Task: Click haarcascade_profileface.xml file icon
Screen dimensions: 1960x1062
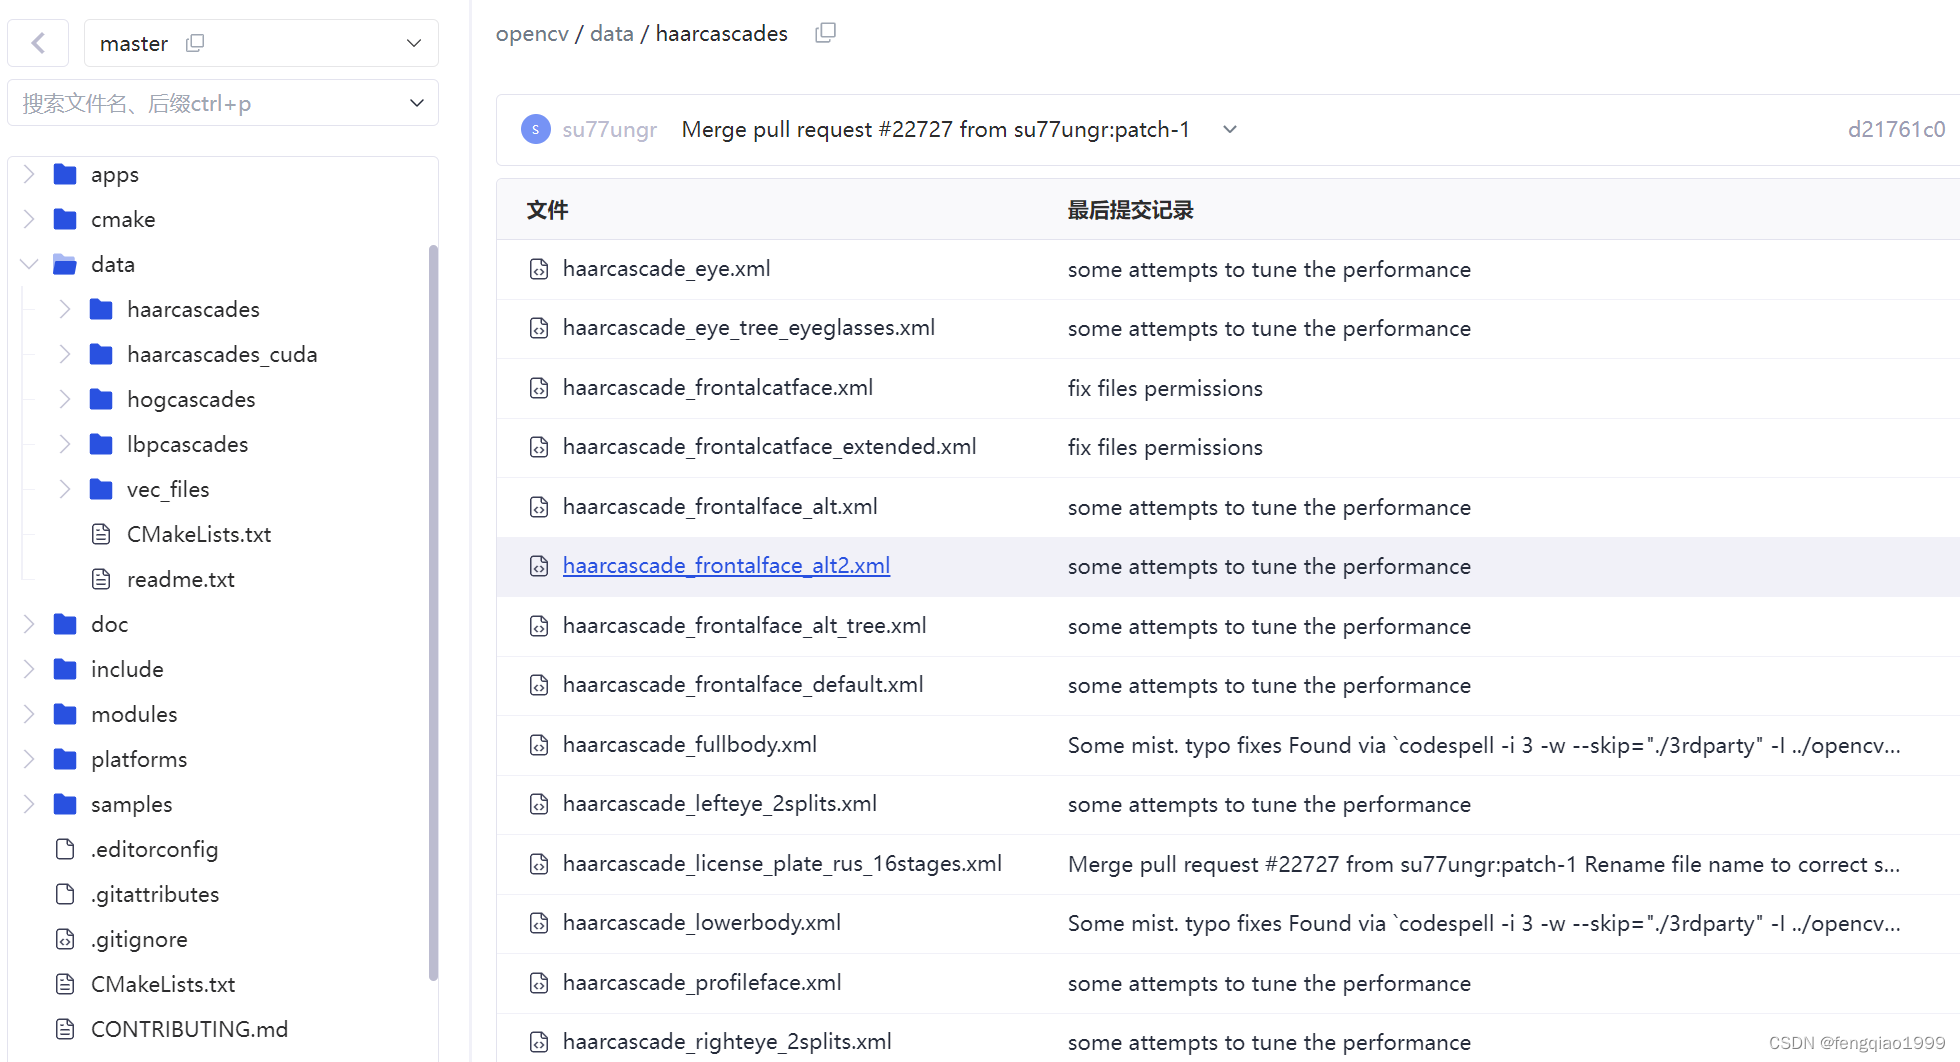Action: [x=539, y=983]
